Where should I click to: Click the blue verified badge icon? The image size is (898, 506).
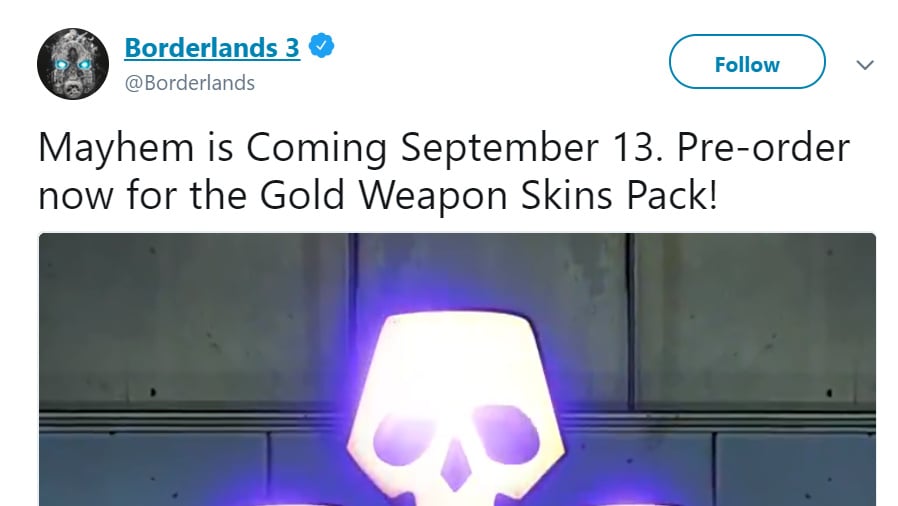coord(321,46)
